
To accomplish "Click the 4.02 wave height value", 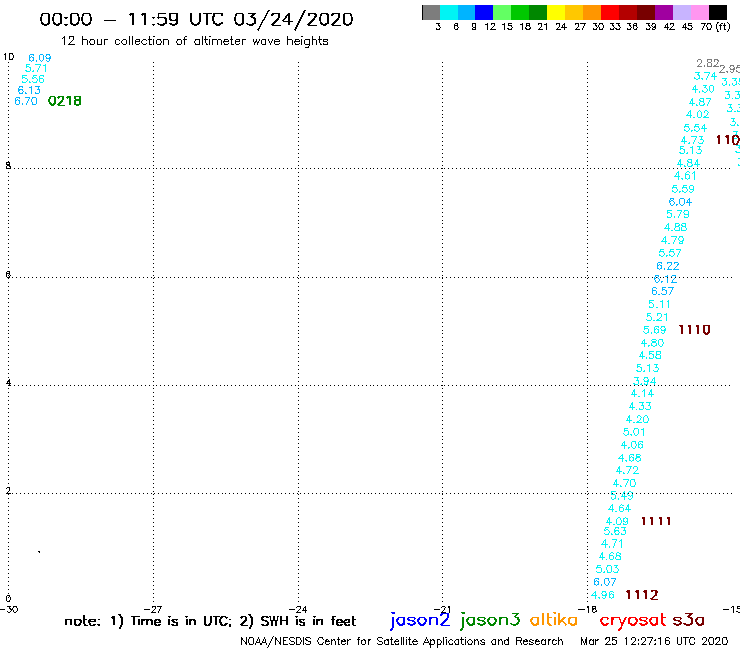I will click(698, 114).
